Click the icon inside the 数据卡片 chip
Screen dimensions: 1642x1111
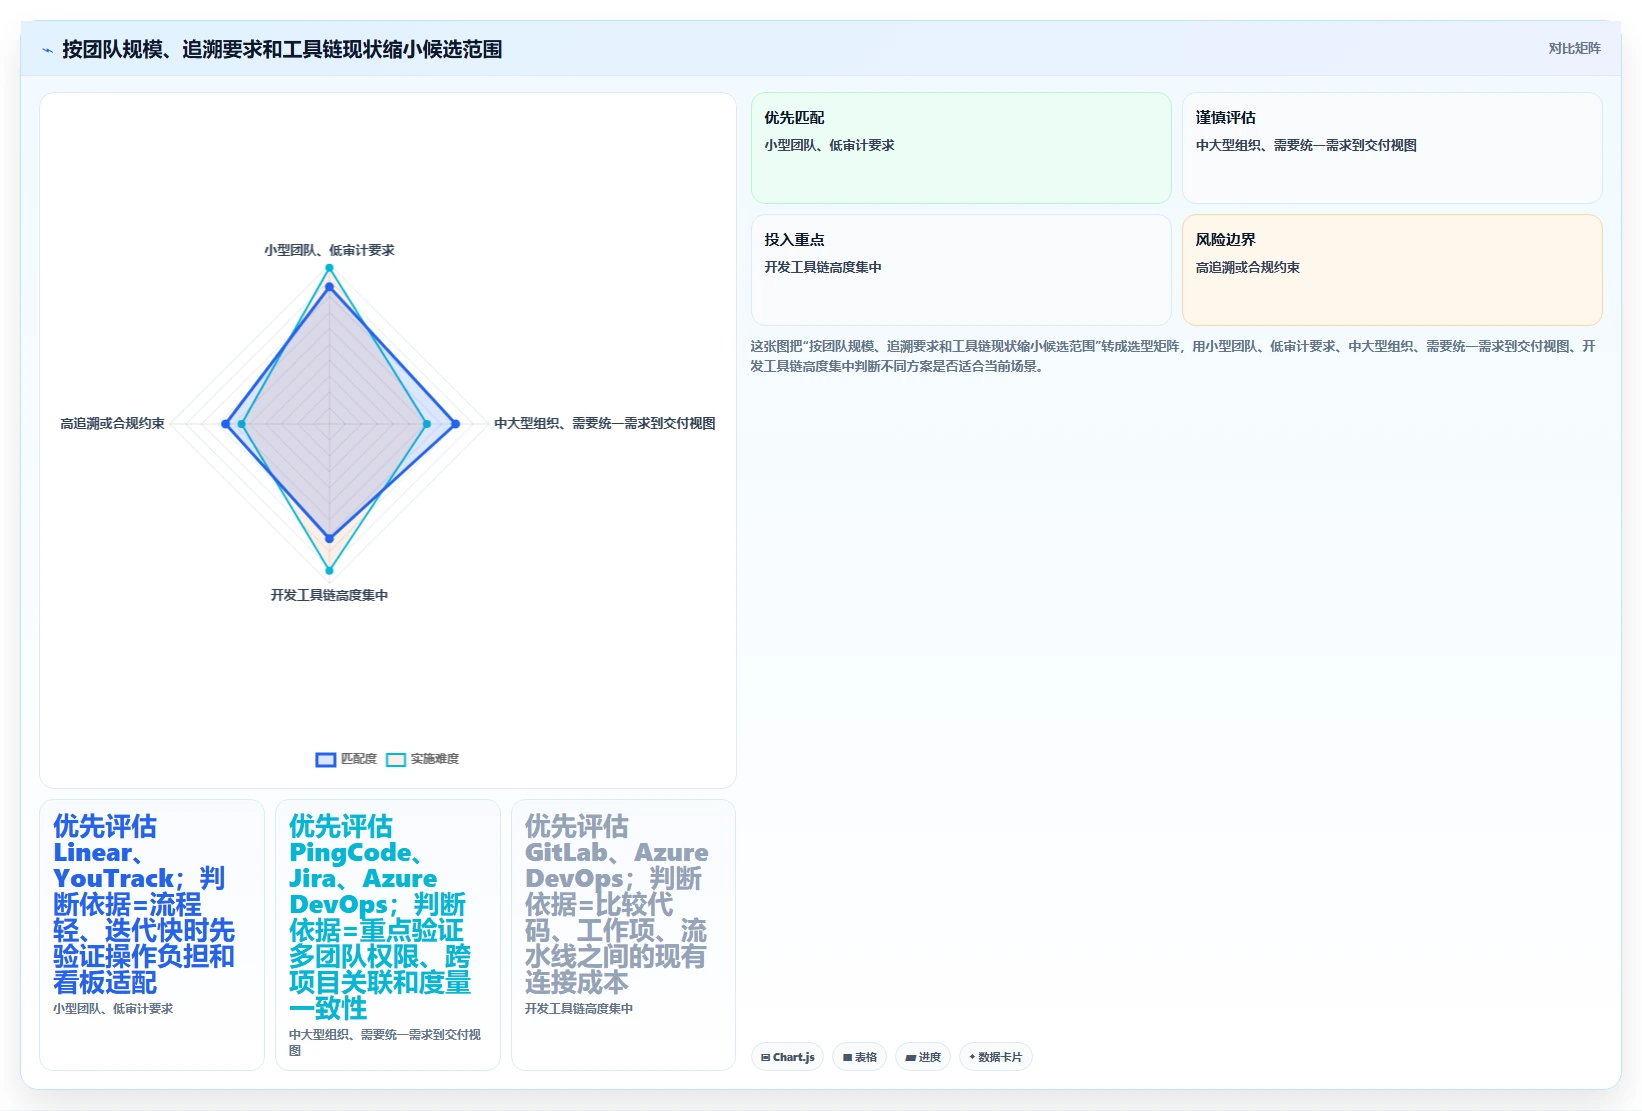point(972,1057)
